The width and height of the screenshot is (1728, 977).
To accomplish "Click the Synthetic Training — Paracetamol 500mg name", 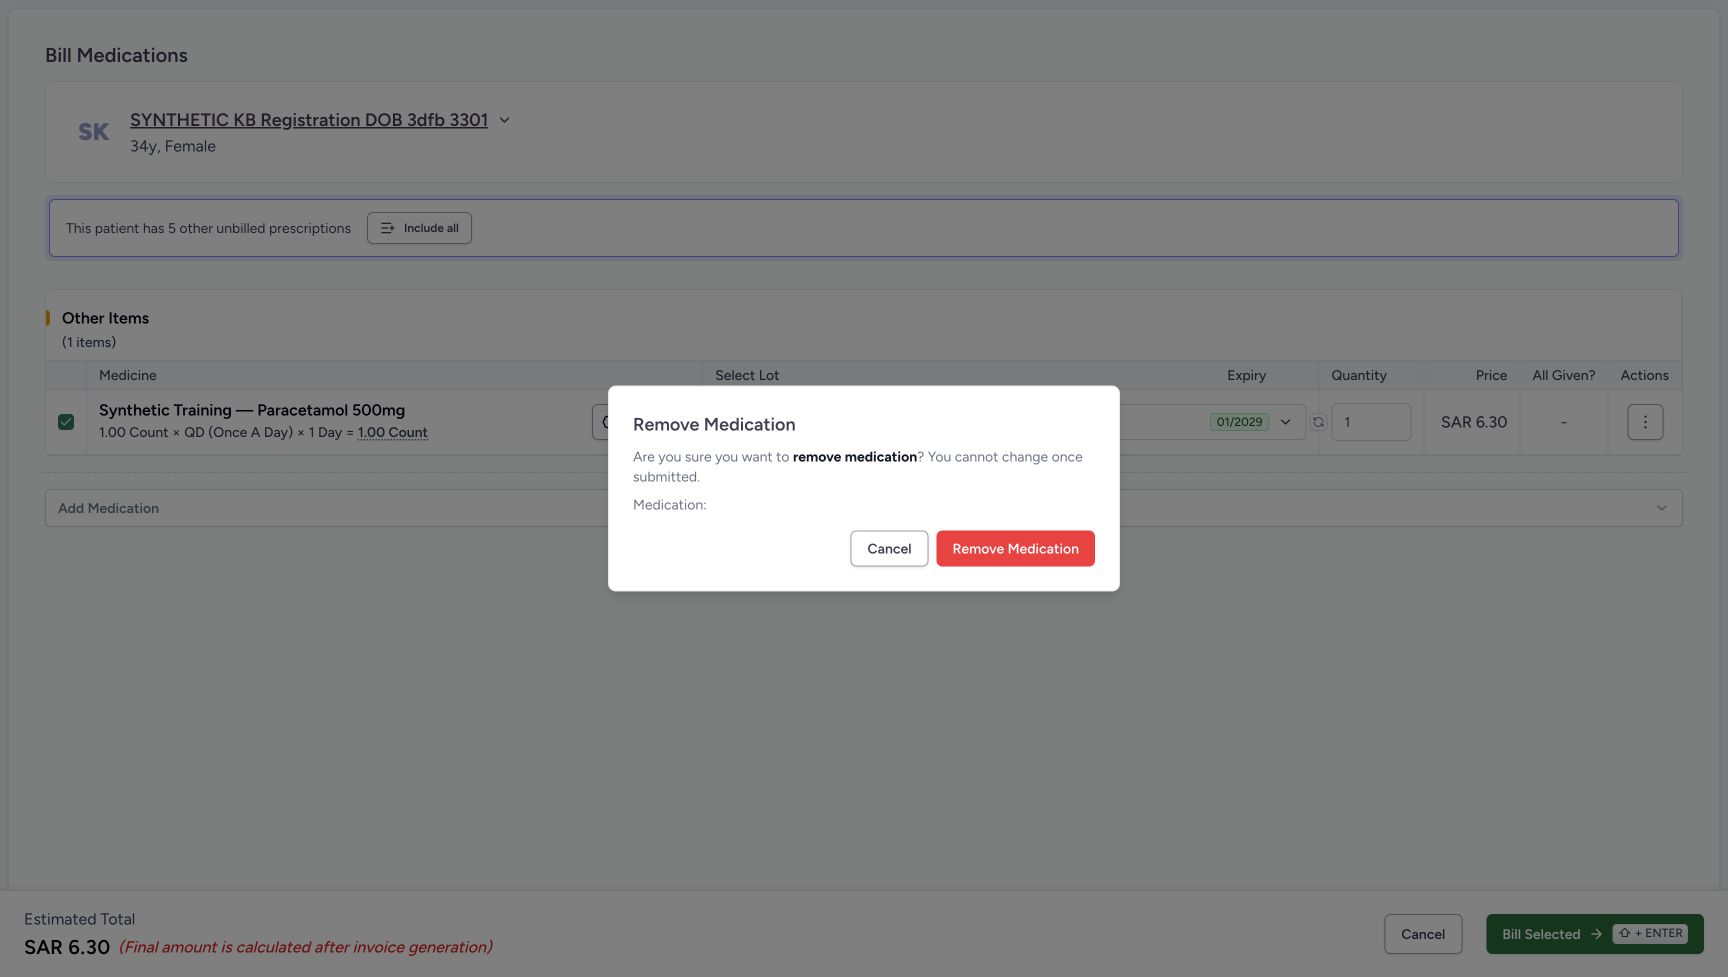I will [x=252, y=410].
